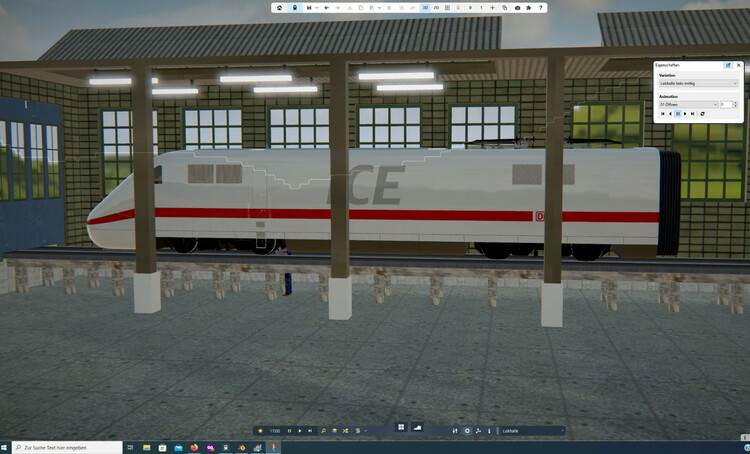Screen dimensions: 750x454
Task: Add new layer with the plus icon
Action: point(492,8)
